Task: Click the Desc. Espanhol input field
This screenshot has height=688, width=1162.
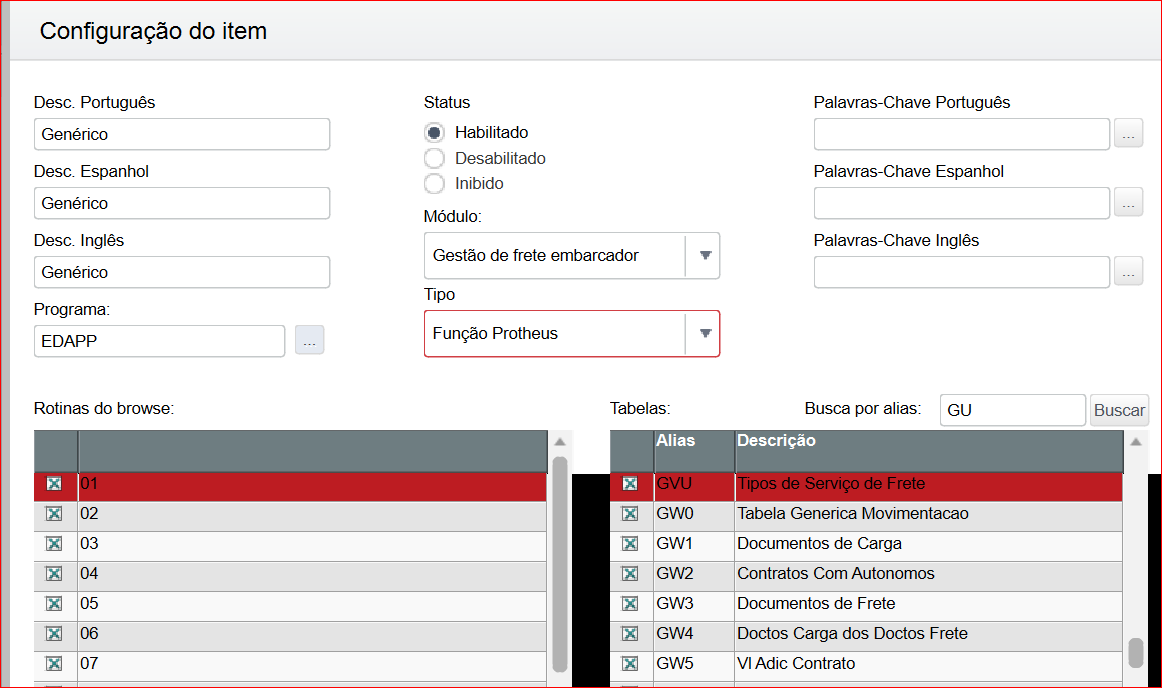Action: (182, 203)
